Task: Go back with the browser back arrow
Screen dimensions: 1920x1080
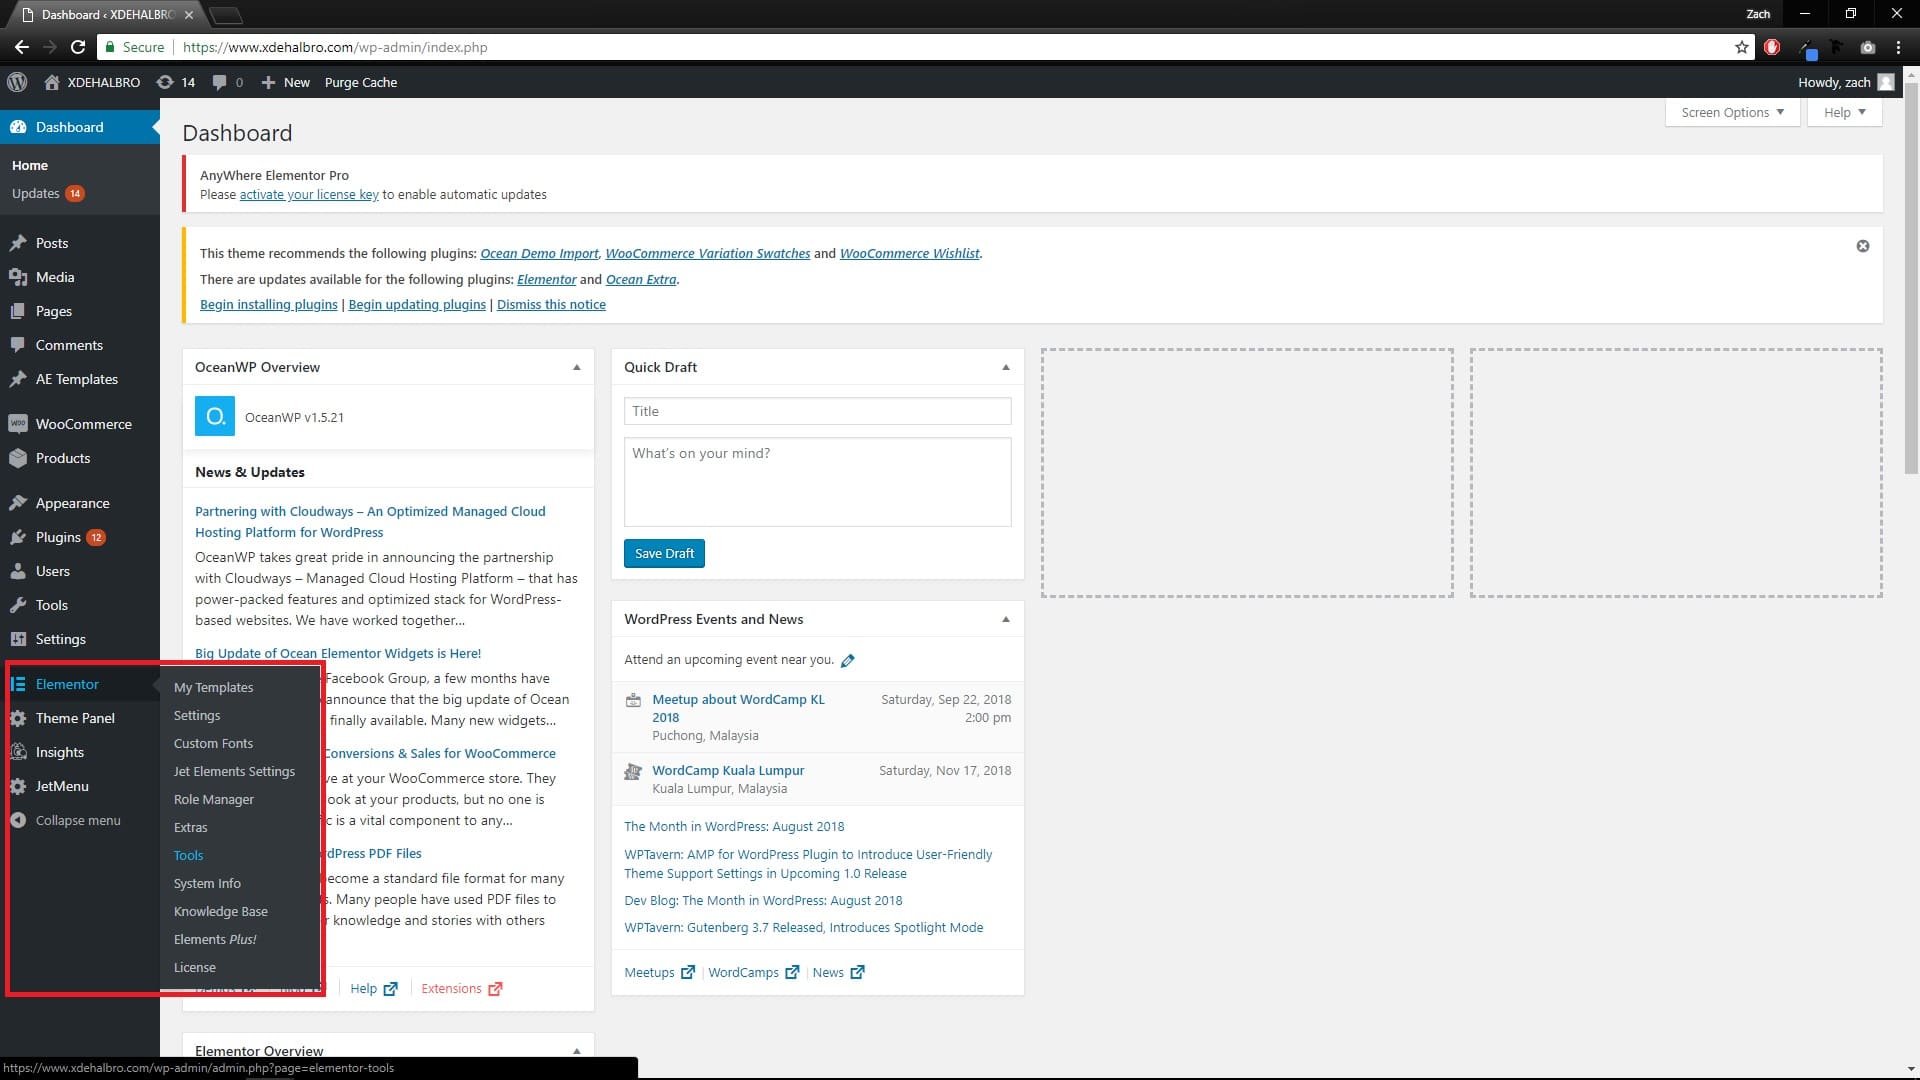Action: tap(21, 47)
